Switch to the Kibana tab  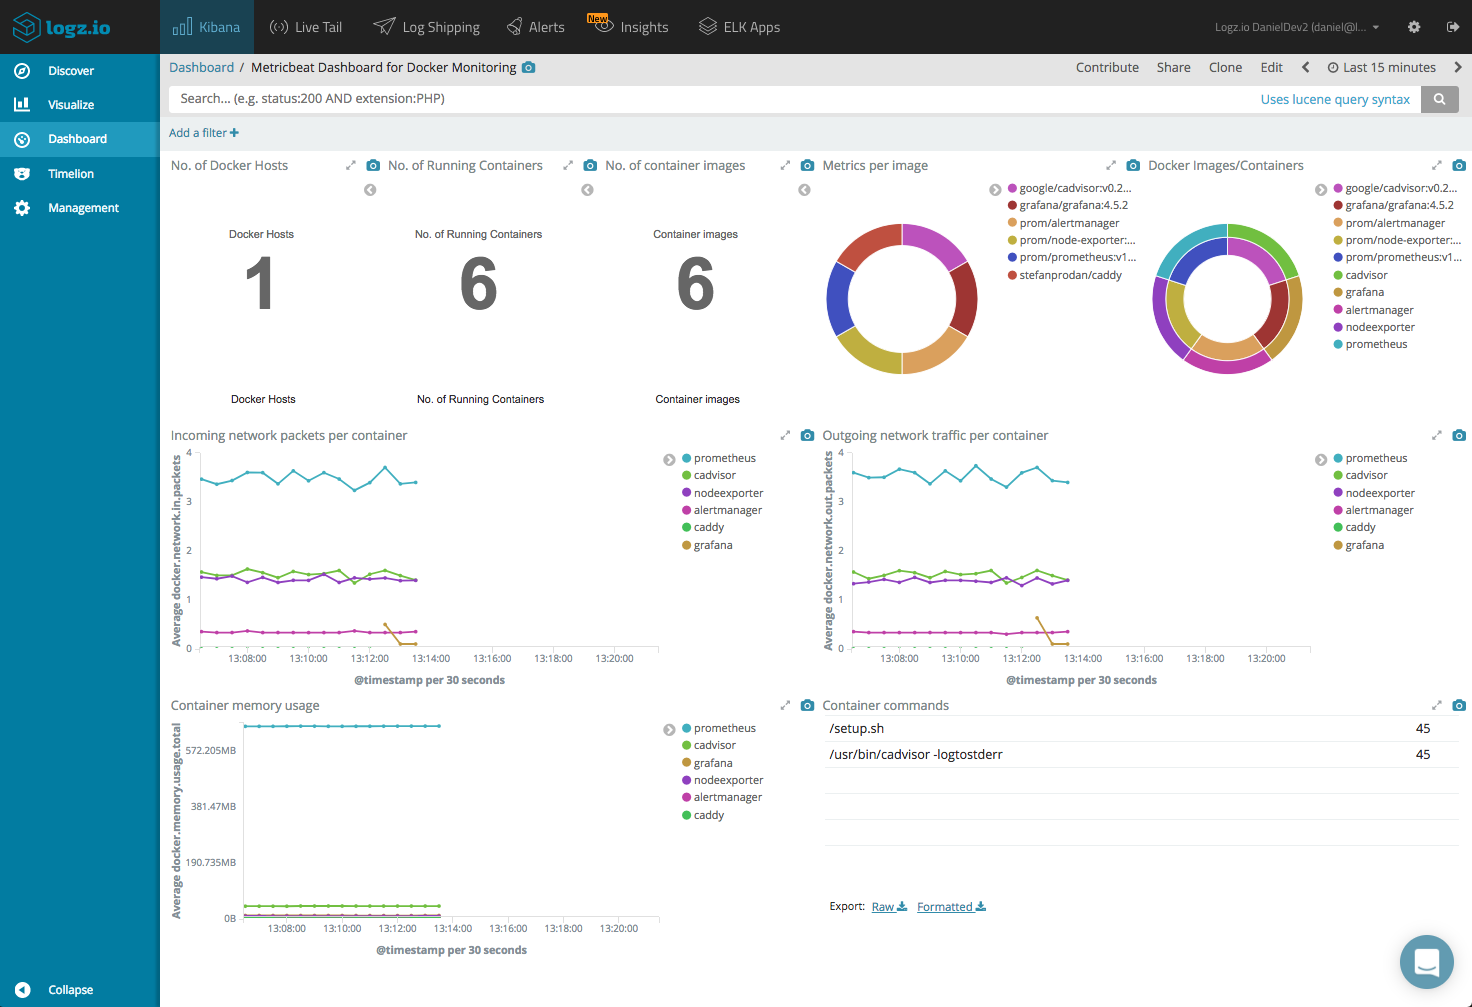pyautogui.click(x=206, y=27)
